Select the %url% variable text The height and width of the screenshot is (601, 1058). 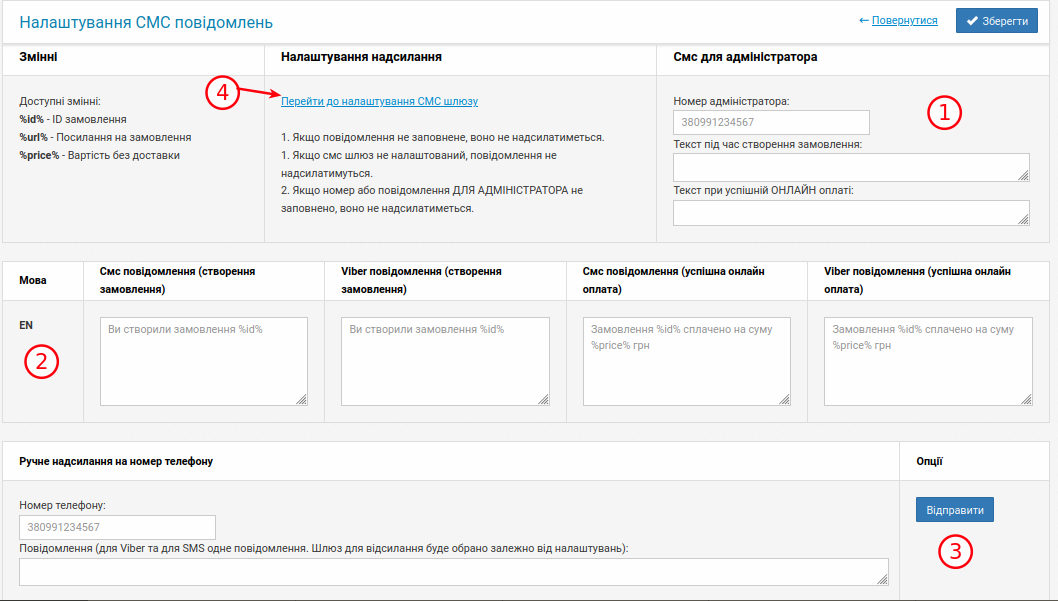click(x=34, y=138)
